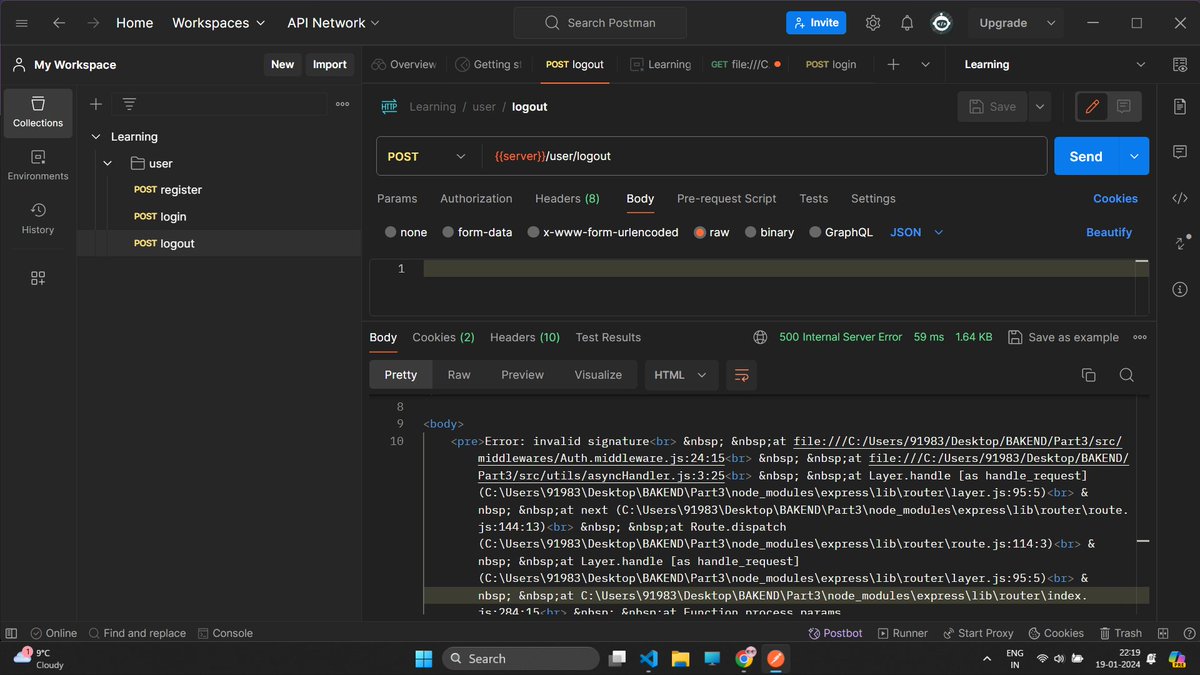Click the filter collections icon

click(x=129, y=104)
